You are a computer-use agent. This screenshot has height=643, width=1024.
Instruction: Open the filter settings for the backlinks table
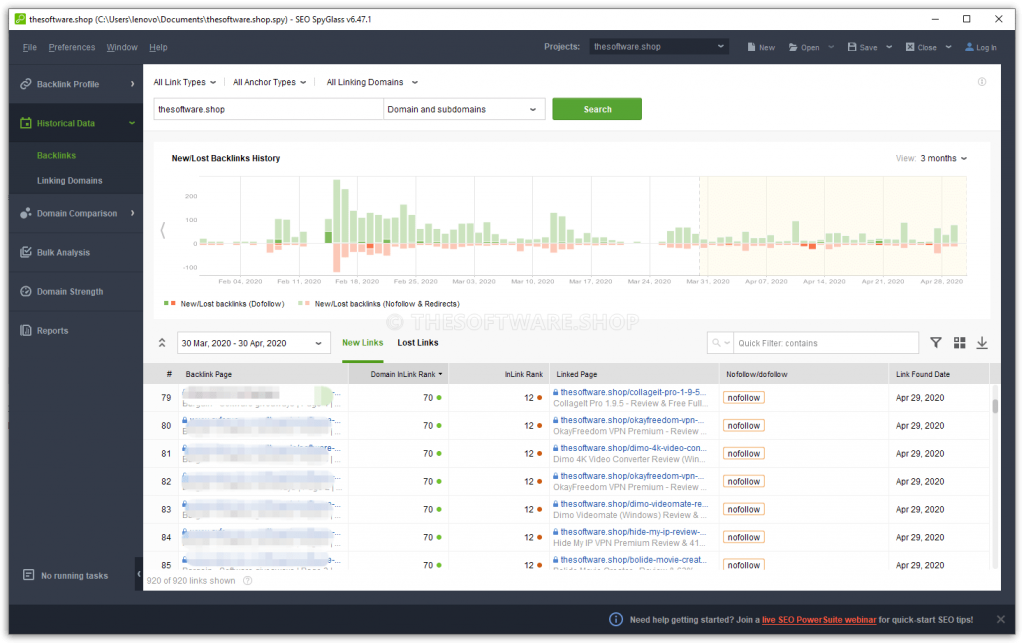click(936, 342)
